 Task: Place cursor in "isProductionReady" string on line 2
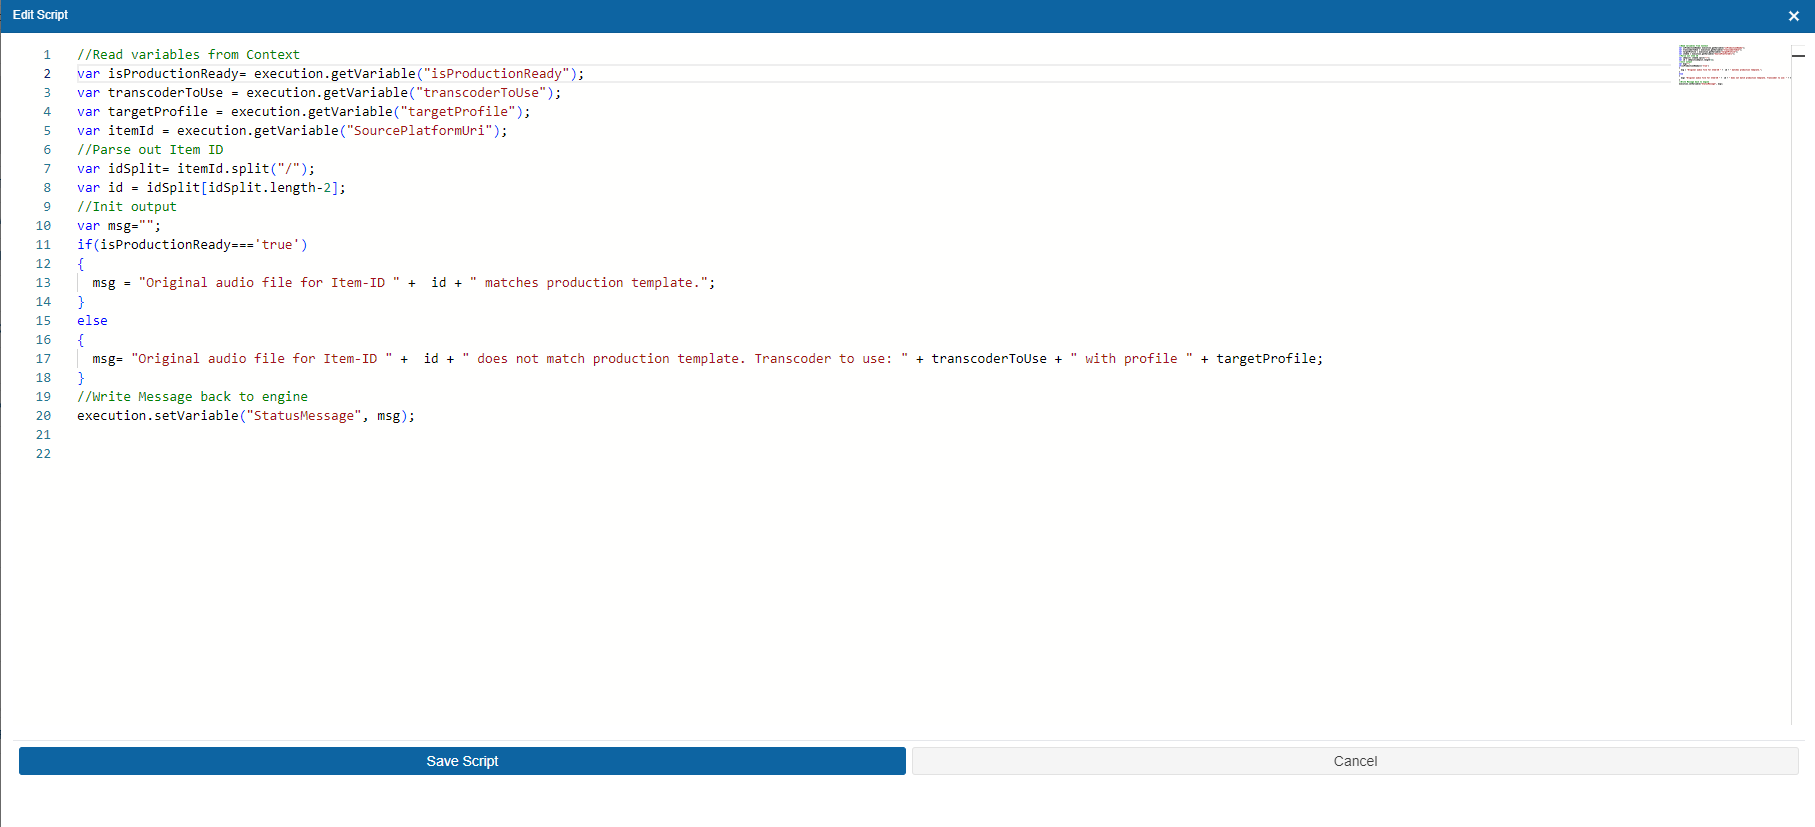tap(496, 74)
